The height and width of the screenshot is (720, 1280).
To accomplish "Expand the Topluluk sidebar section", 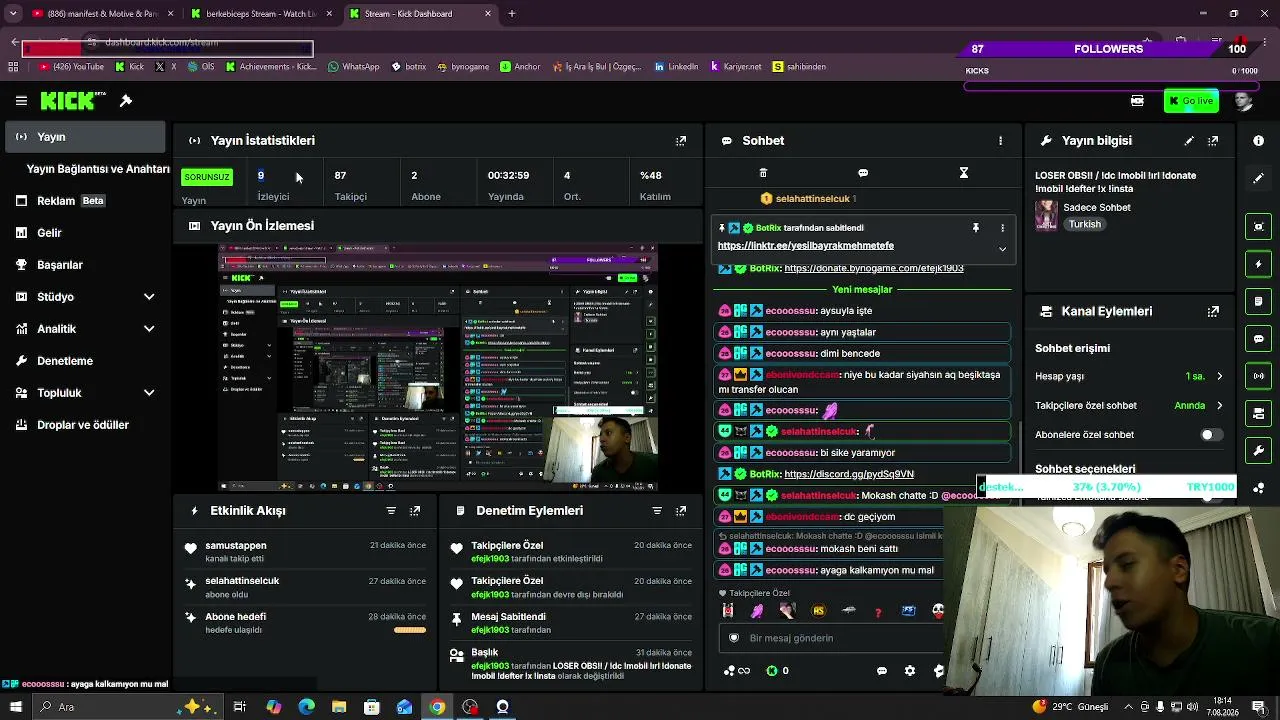I will (x=149, y=393).
